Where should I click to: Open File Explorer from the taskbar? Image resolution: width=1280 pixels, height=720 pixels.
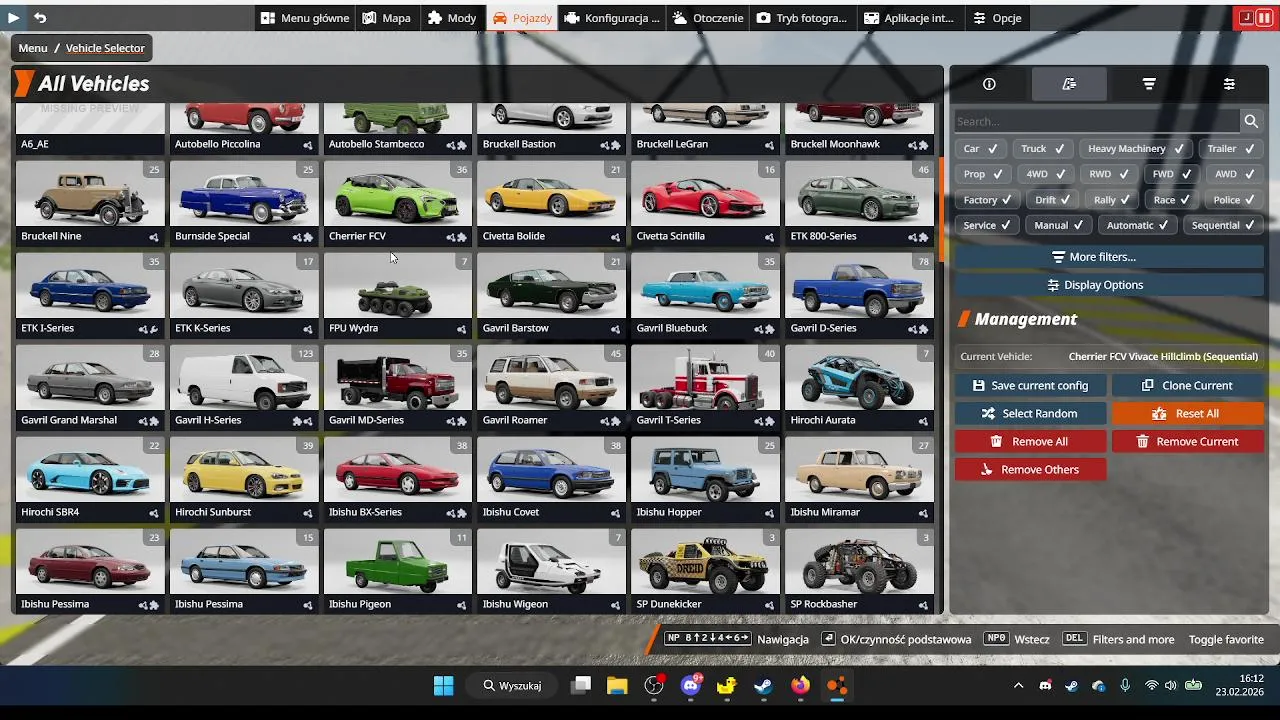click(616, 686)
